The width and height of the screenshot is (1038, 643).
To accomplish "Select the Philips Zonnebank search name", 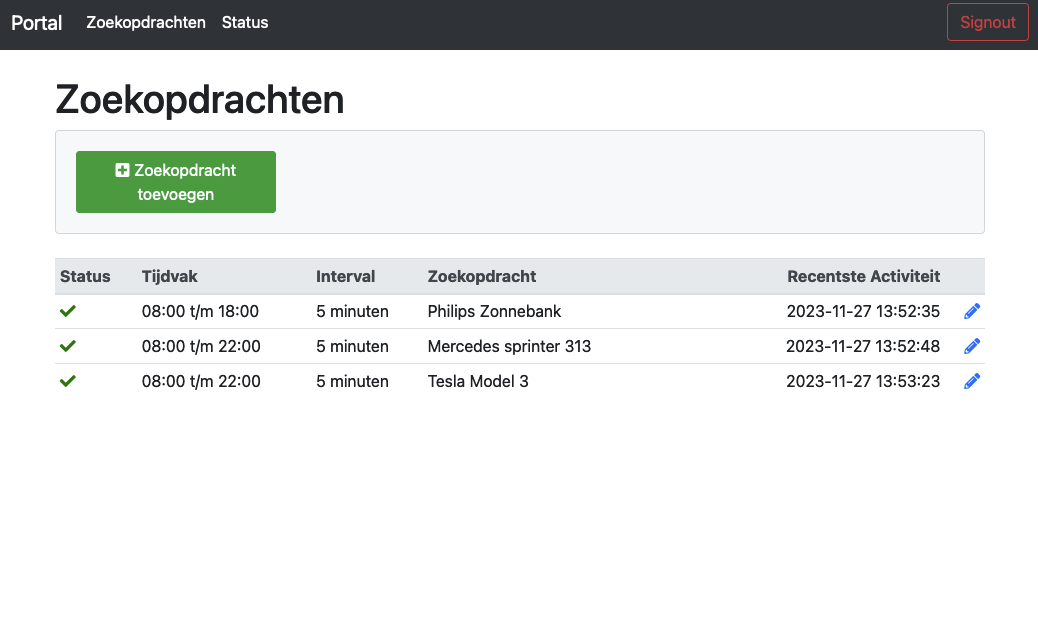I will click(494, 311).
